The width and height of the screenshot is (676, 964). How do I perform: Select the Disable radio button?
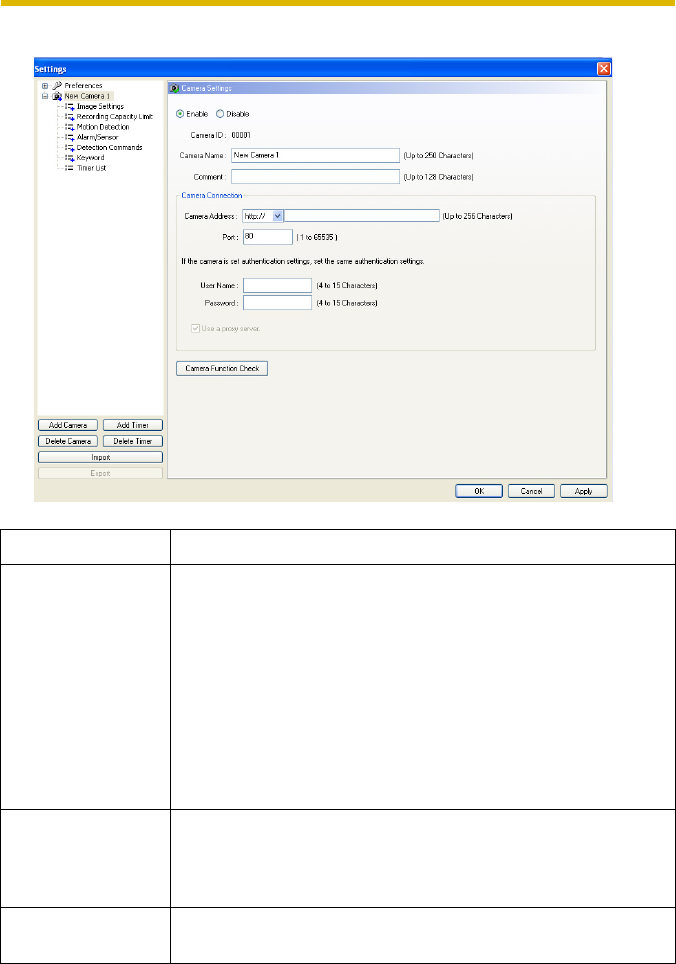click(220, 114)
